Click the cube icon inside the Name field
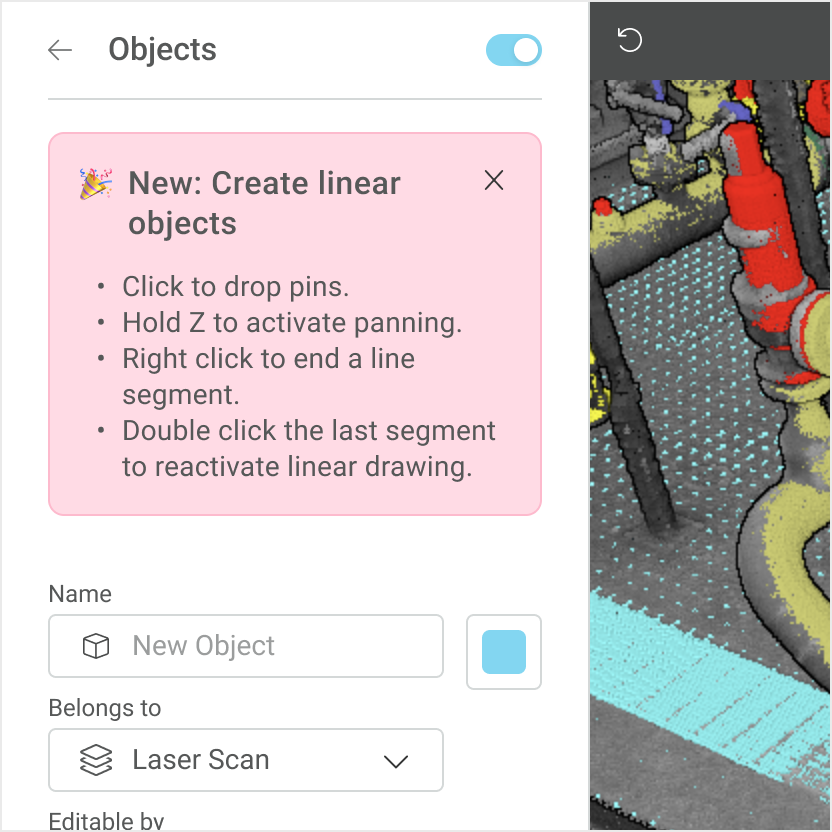Image resolution: width=832 pixels, height=832 pixels. click(x=95, y=646)
